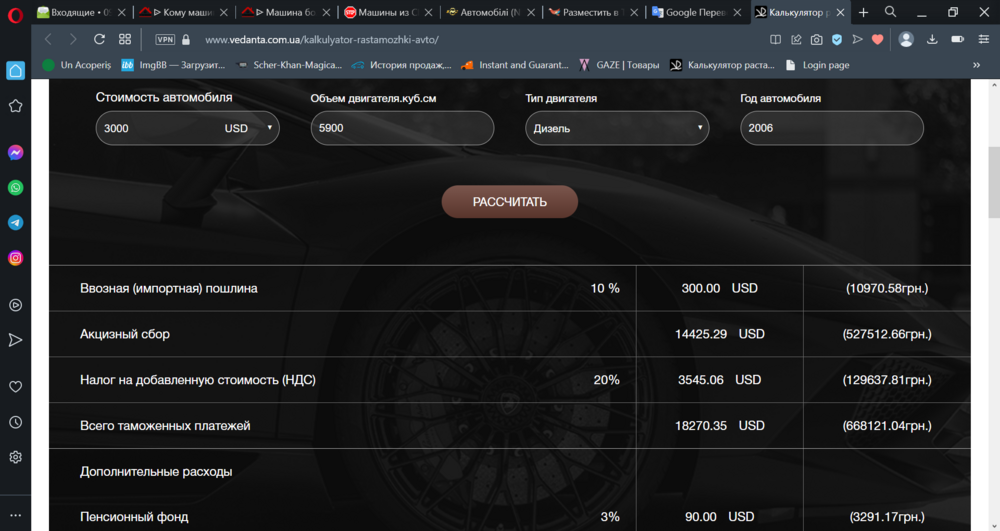Open Telegram in sidebar

click(x=15, y=222)
